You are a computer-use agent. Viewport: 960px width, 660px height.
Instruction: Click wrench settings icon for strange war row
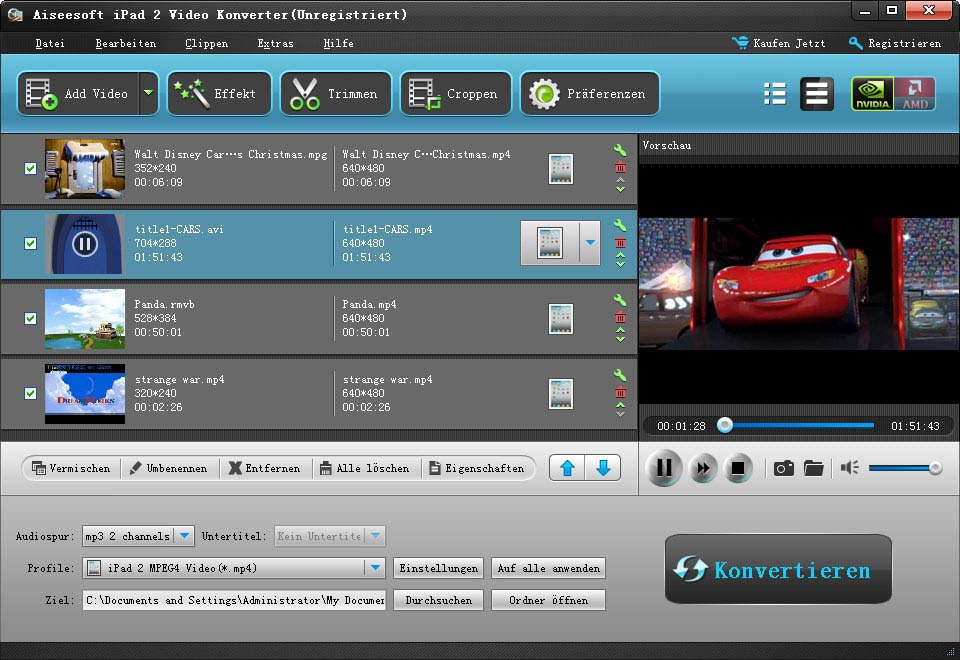click(620, 375)
